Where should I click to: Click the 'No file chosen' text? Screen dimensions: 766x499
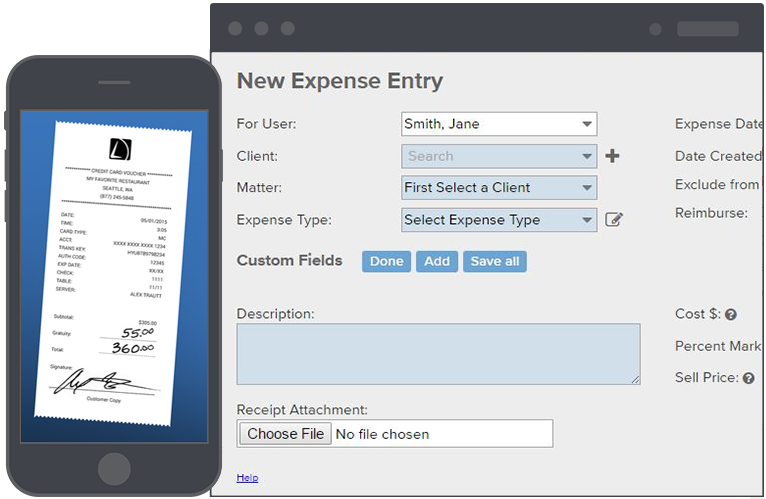pyautogui.click(x=383, y=434)
